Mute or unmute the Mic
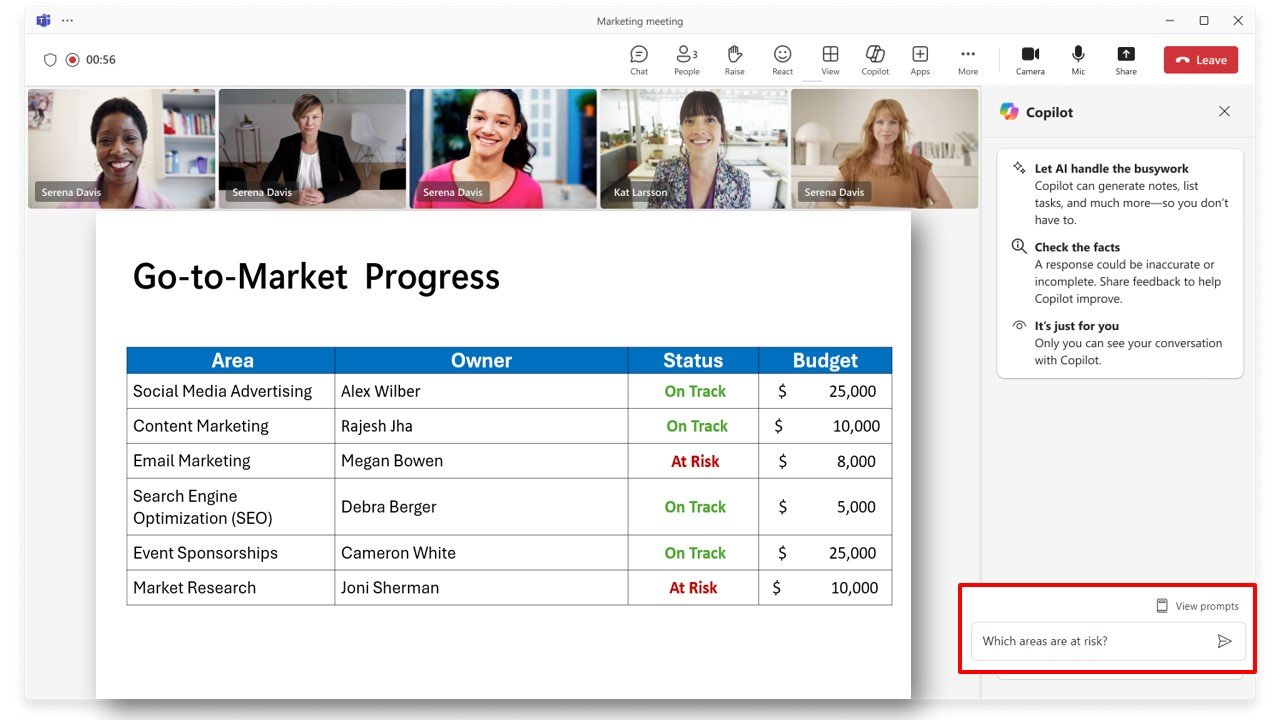The width and height of the screenshot is (1280, 720). [x=1078, y=60]
